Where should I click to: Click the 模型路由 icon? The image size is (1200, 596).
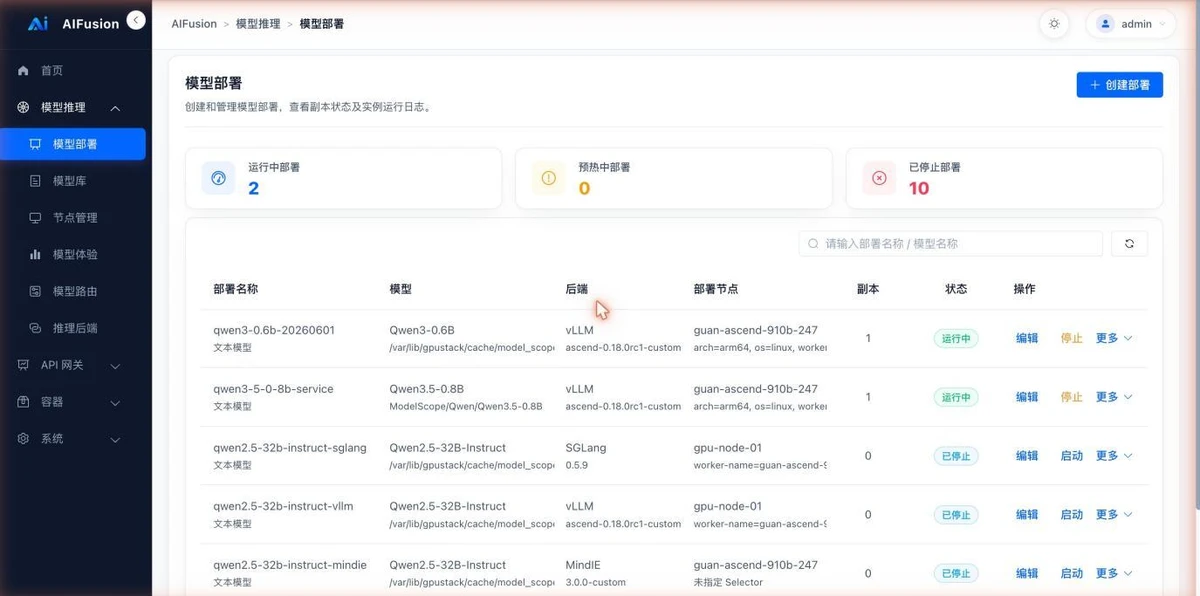pos(35,292)
